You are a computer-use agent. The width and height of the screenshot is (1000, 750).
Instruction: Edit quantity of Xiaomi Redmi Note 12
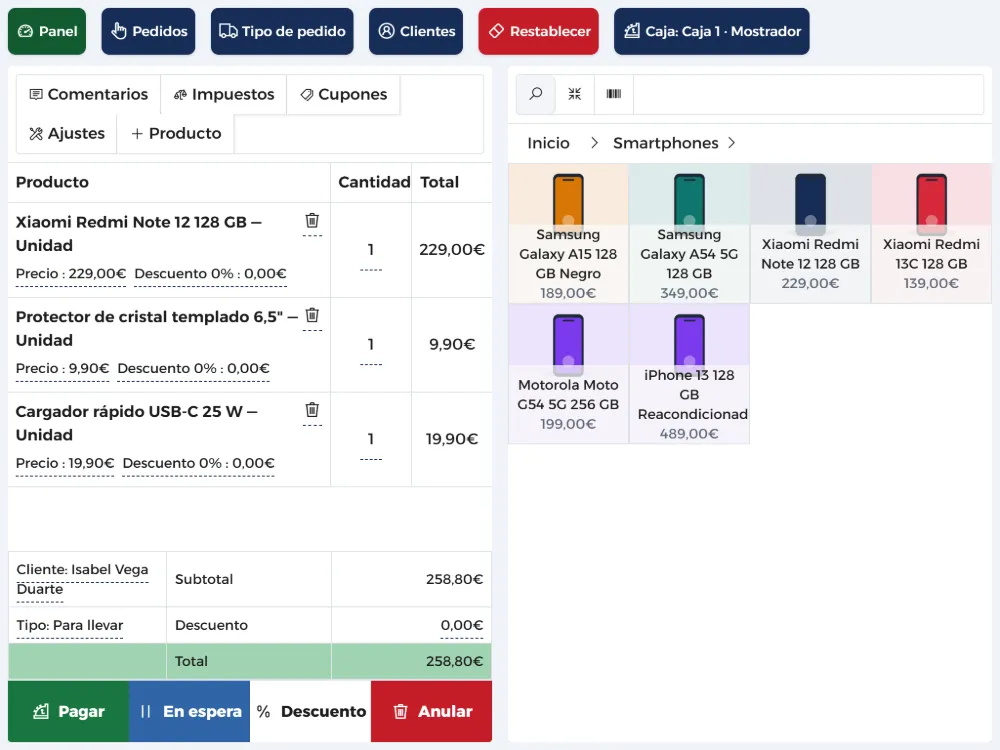[371, 250]
